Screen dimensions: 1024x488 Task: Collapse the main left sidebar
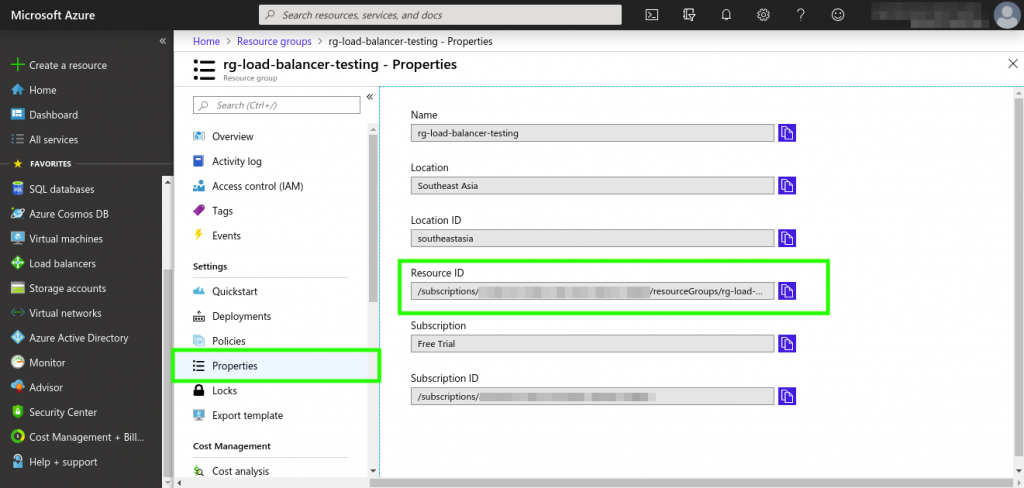click(163, 41)
